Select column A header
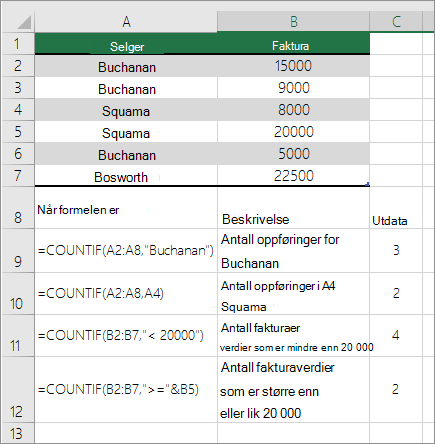435x444 pixels. (x=126, y=22)
